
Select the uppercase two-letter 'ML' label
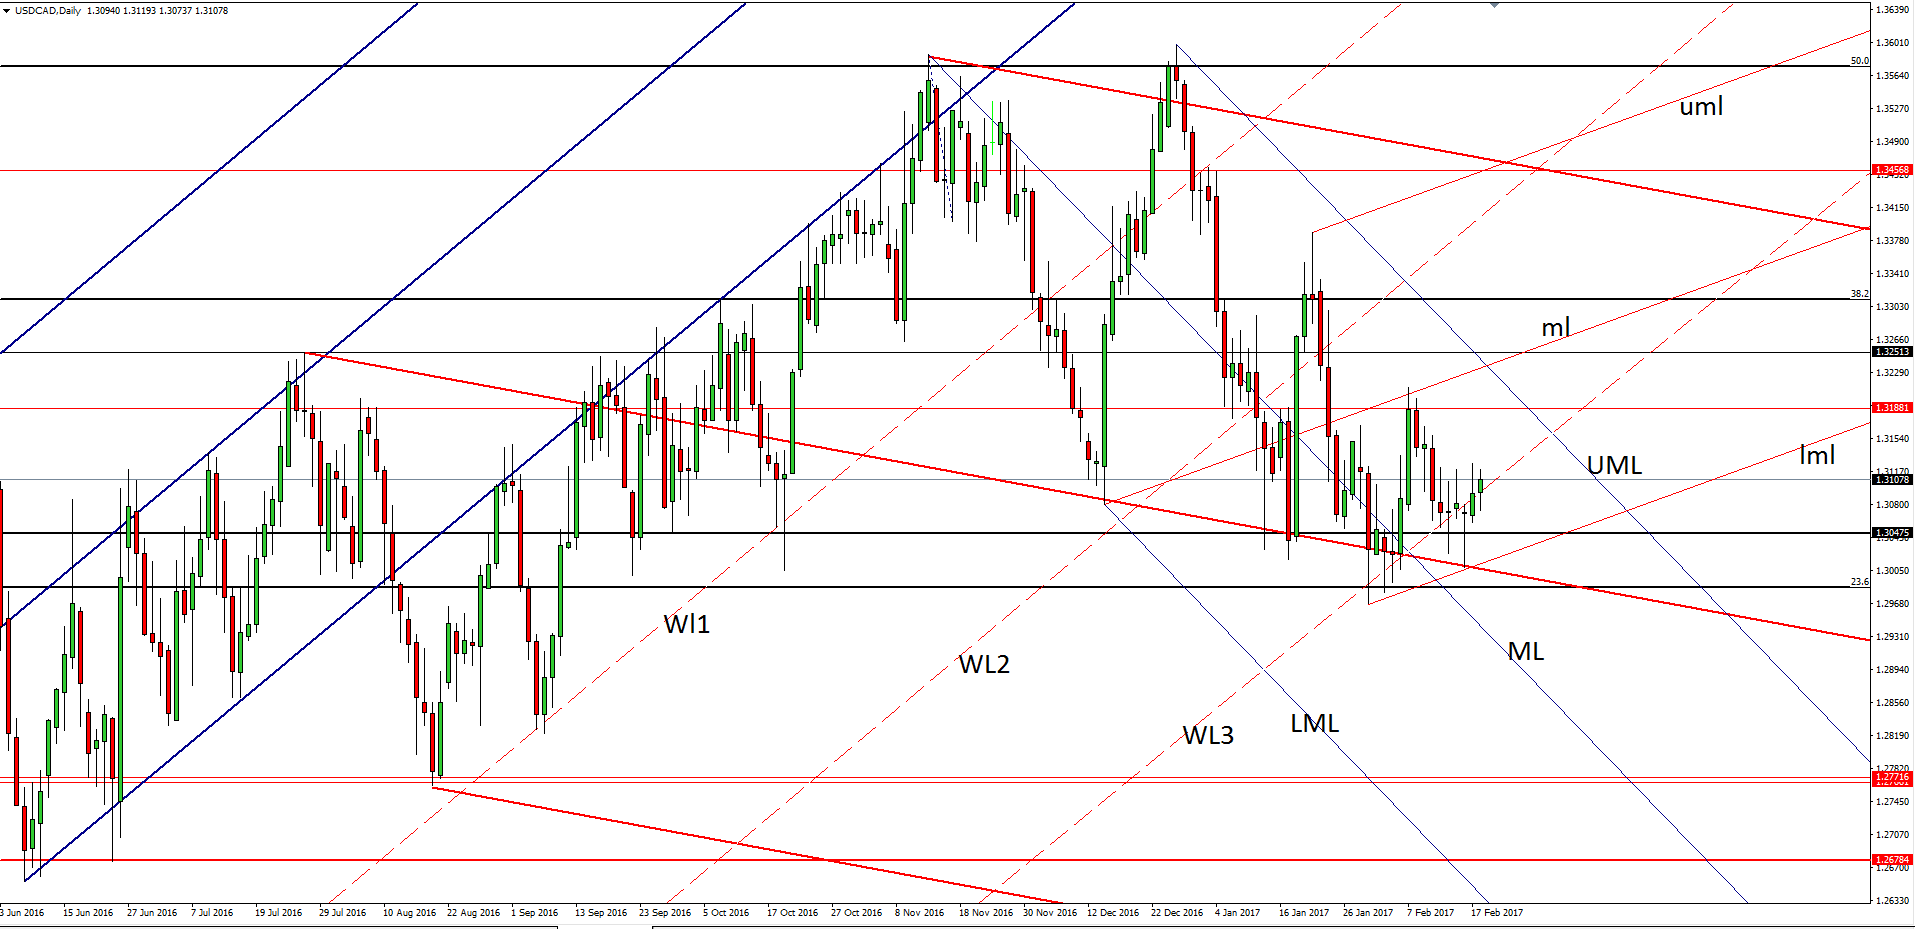[1526, 652]
